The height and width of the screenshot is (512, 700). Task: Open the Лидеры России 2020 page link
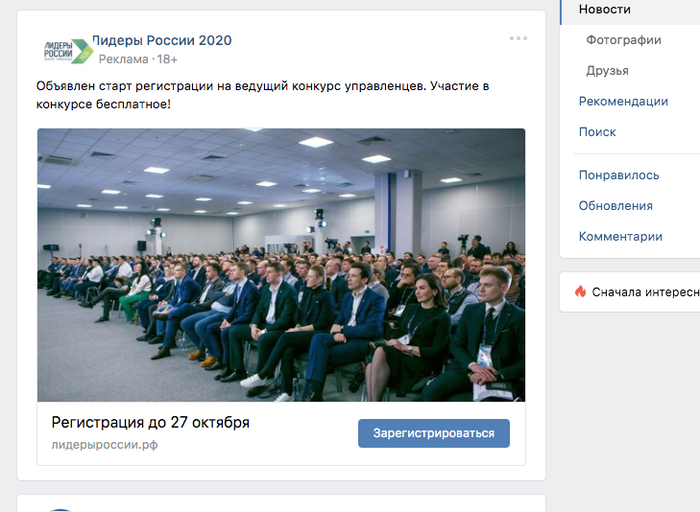click(162, 40)
